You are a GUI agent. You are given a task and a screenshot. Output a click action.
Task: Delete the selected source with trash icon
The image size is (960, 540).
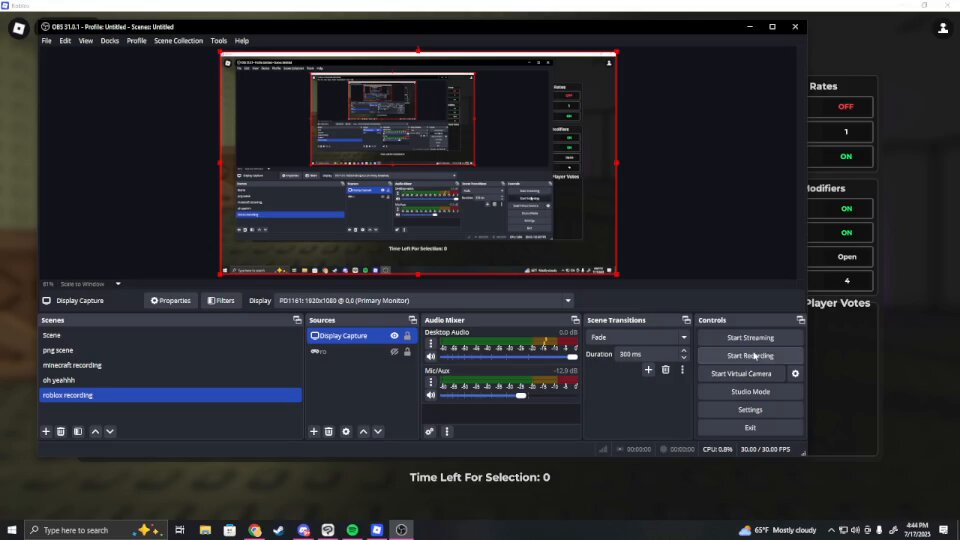click(x=329, y=432)
